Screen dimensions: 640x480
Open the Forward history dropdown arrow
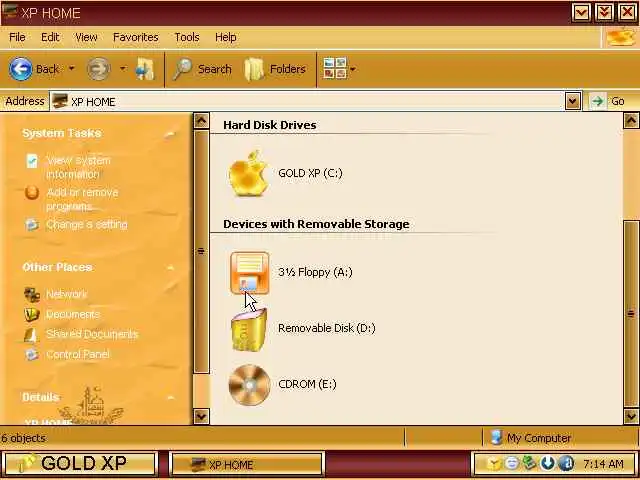pyautogui.click(x=122, y=69)
